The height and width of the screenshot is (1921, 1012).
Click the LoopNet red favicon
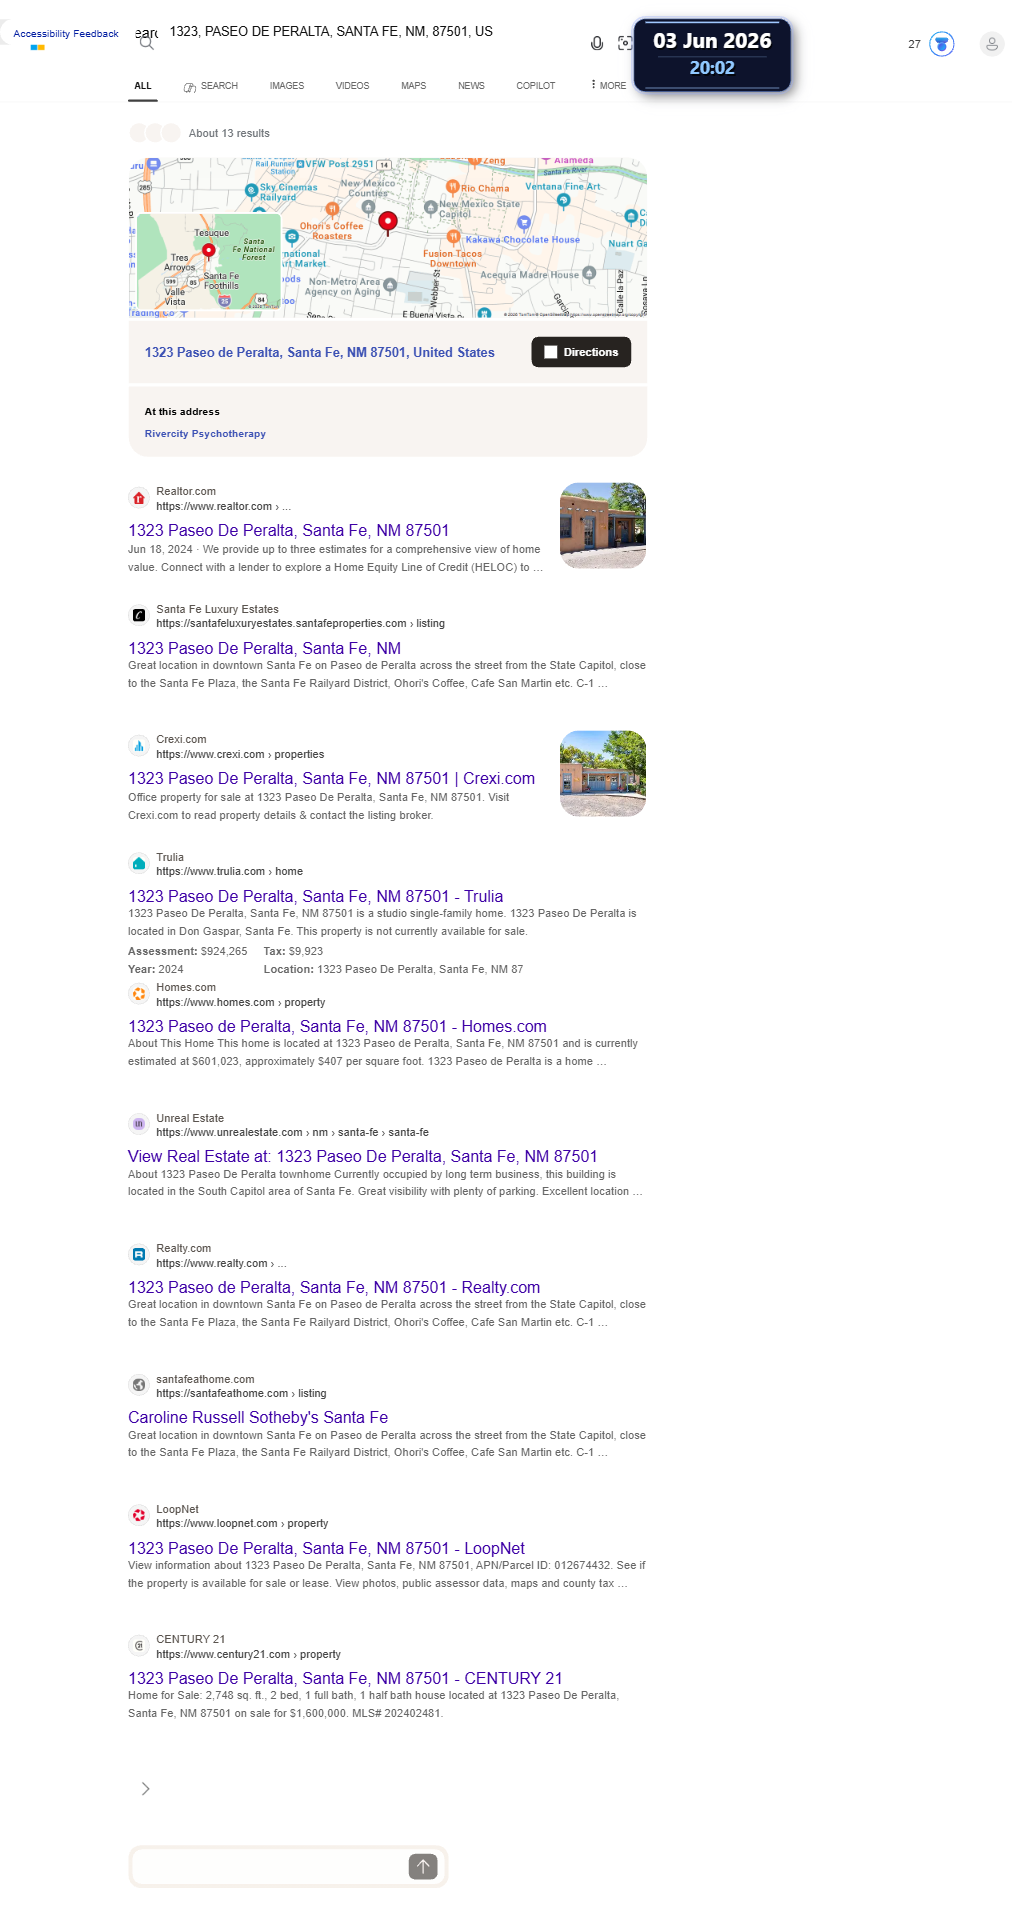click(139, 1515)
